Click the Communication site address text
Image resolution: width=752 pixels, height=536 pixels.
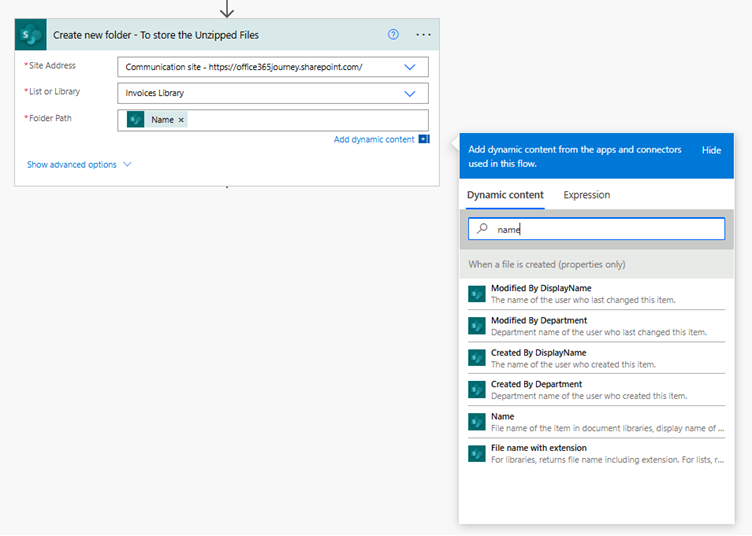click(244, 67)
